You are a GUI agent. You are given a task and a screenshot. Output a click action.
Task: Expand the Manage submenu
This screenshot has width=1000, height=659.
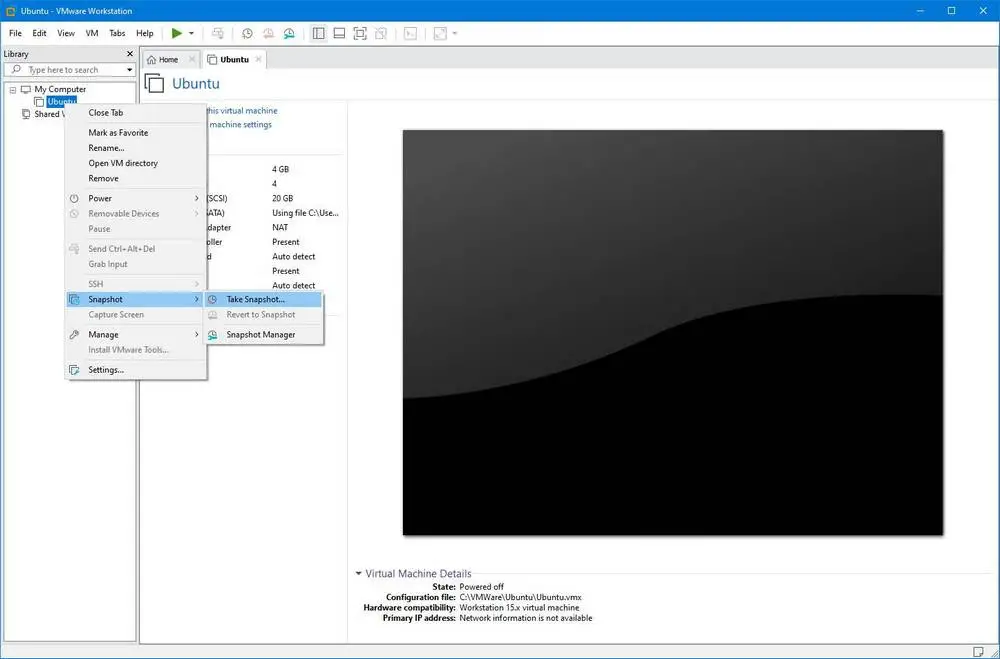point(136,334)
